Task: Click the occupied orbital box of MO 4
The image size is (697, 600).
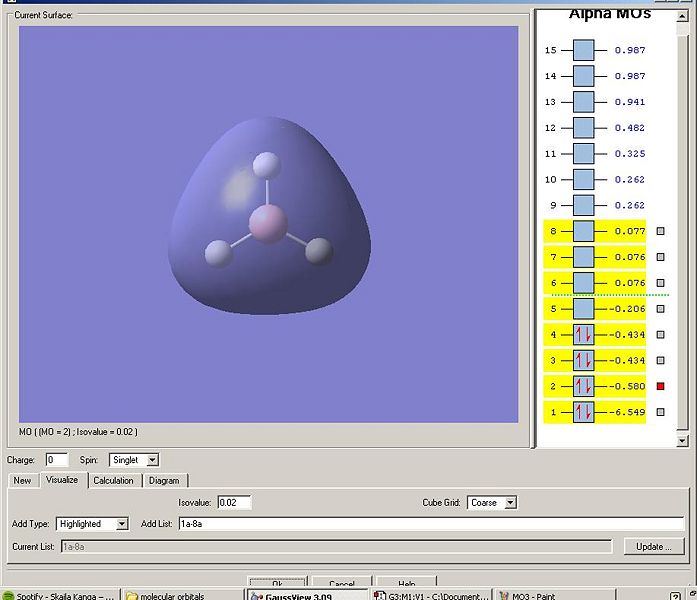Action: pyautogui.click(x=583, y=335)
